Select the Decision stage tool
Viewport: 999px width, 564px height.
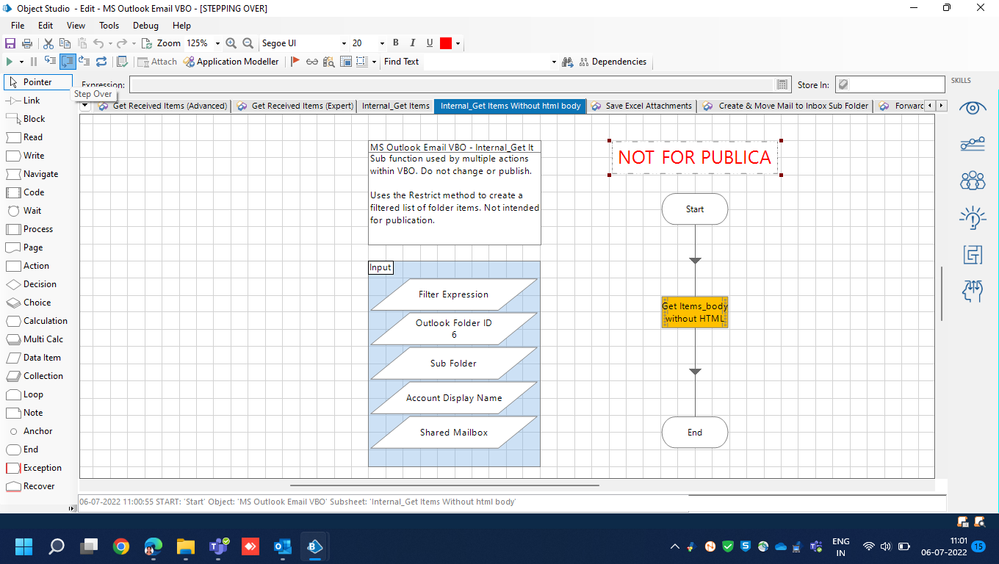click(39, 284)
